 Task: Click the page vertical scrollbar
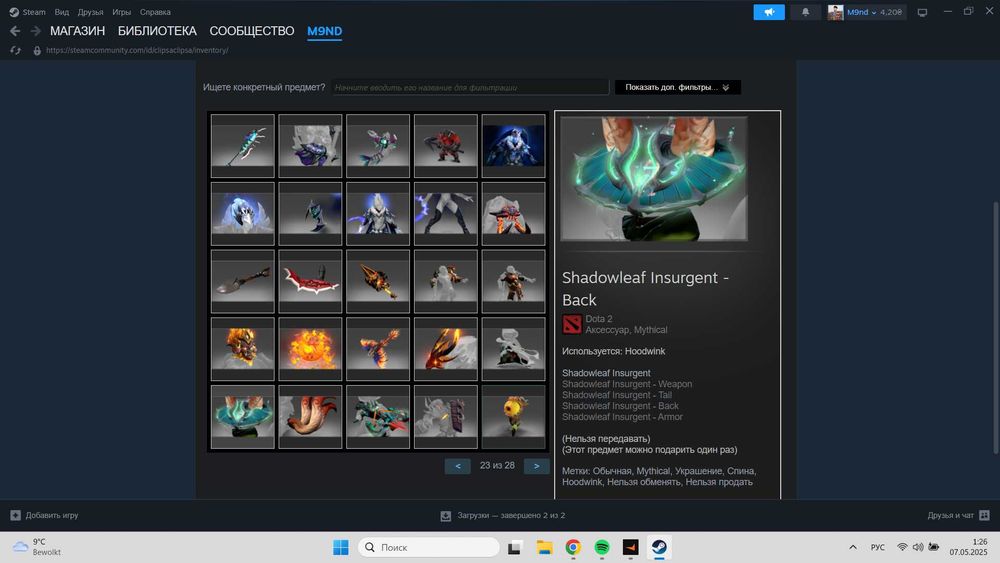pos(996,328)
